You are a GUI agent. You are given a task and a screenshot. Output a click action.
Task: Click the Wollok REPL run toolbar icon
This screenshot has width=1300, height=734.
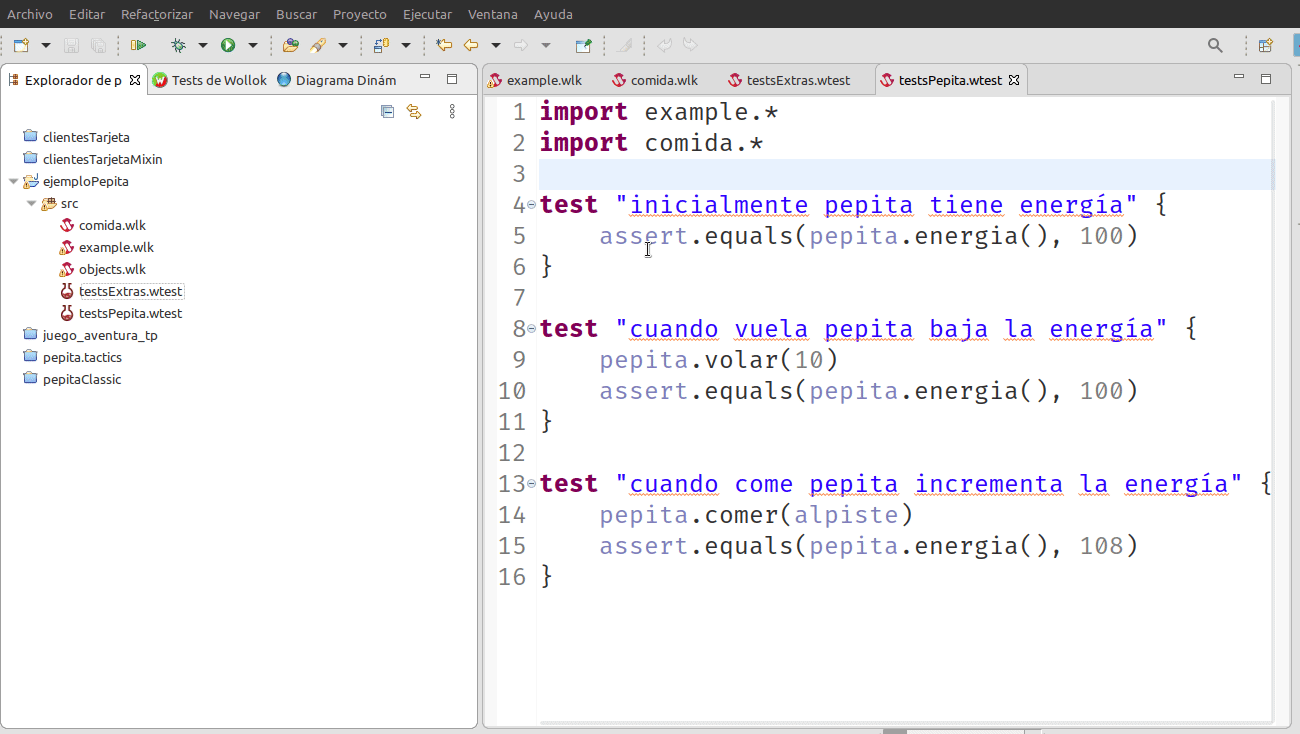coord(138,45)
